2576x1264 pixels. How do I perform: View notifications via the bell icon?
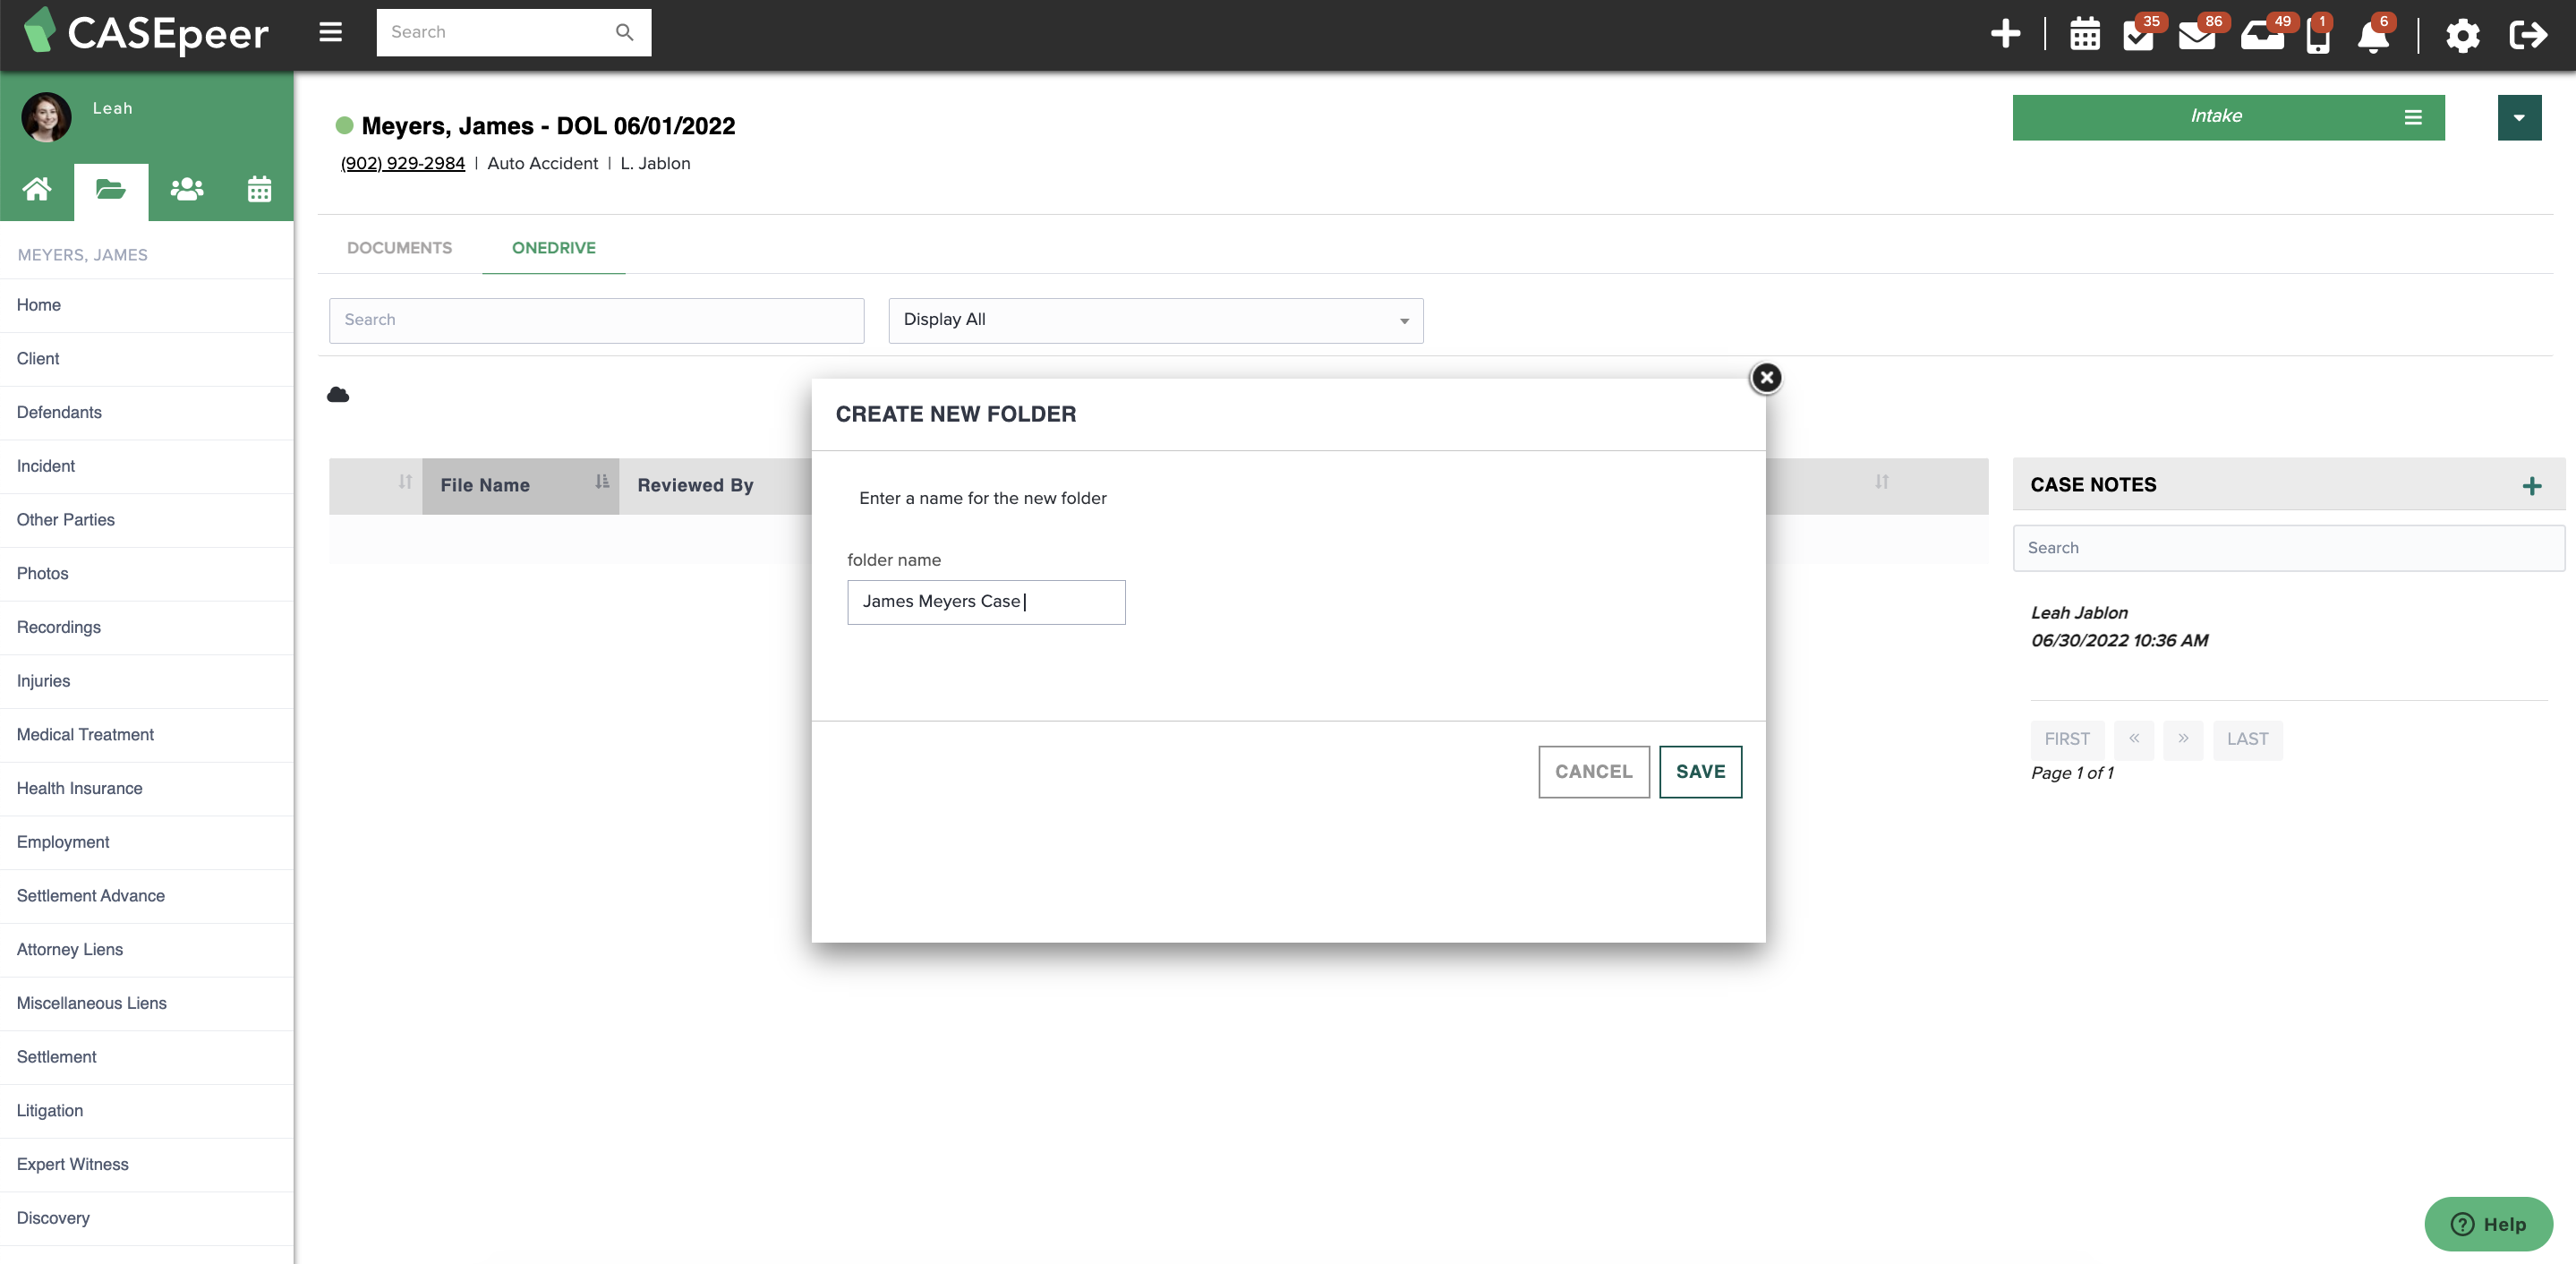pos(2372,36)
